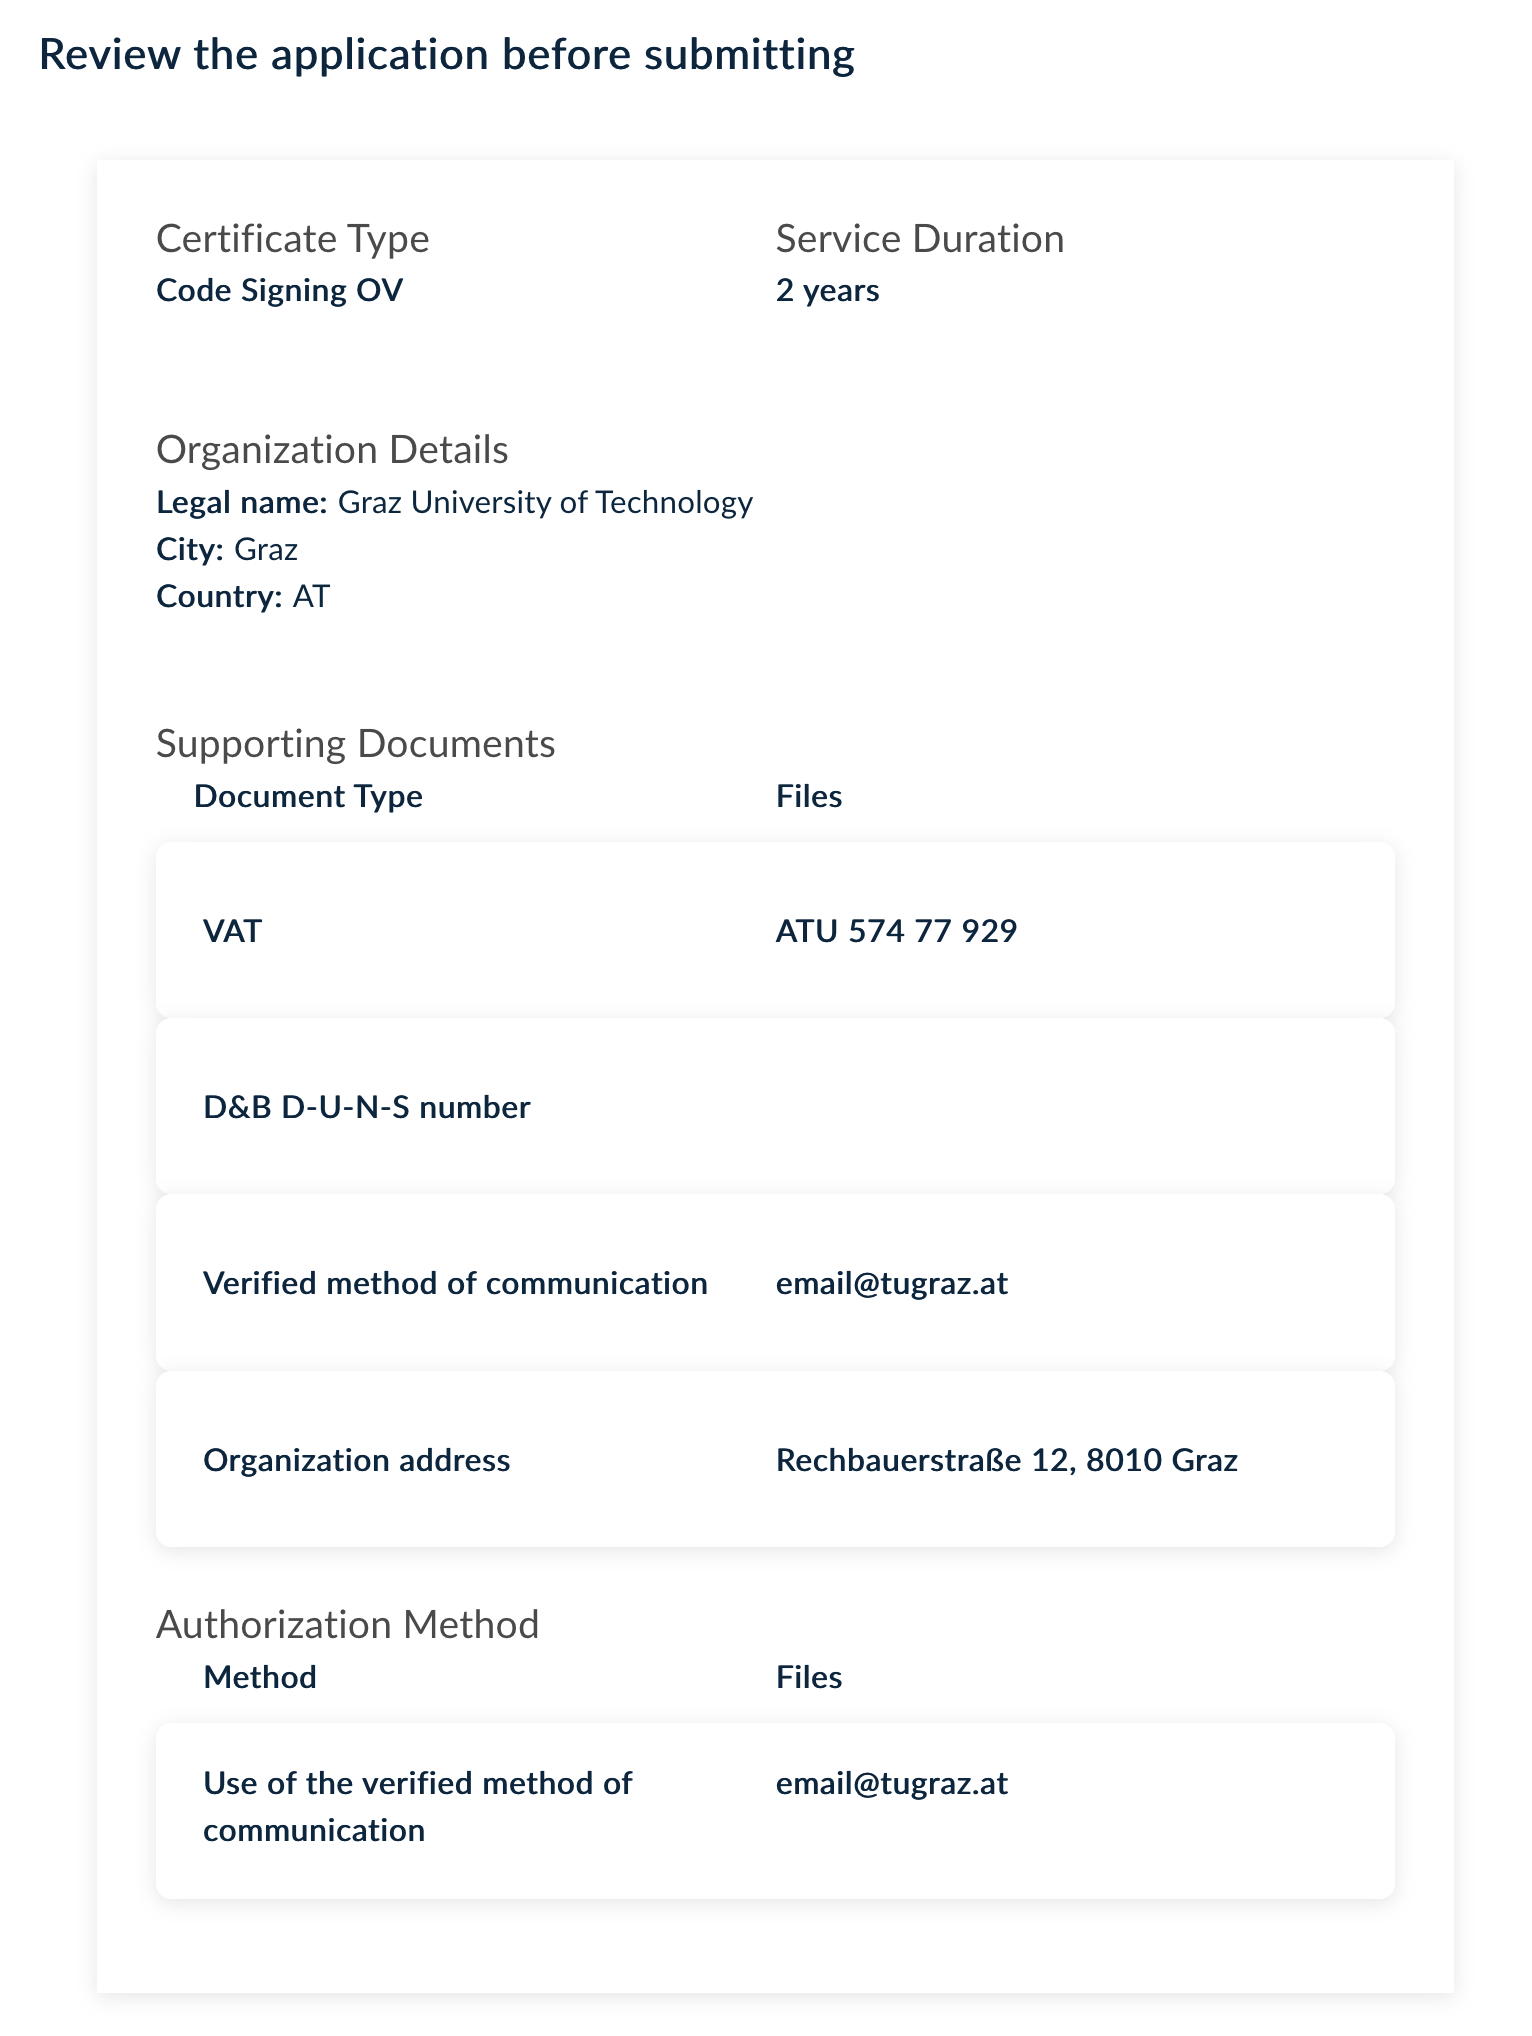This screenshot has height=2036, width=1532.
Task: Click the Certificate Type label
Action: 292,239
